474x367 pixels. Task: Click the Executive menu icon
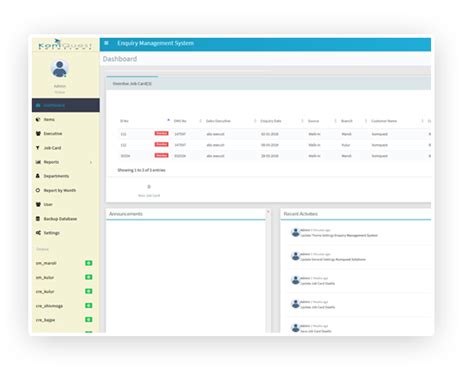38,133
